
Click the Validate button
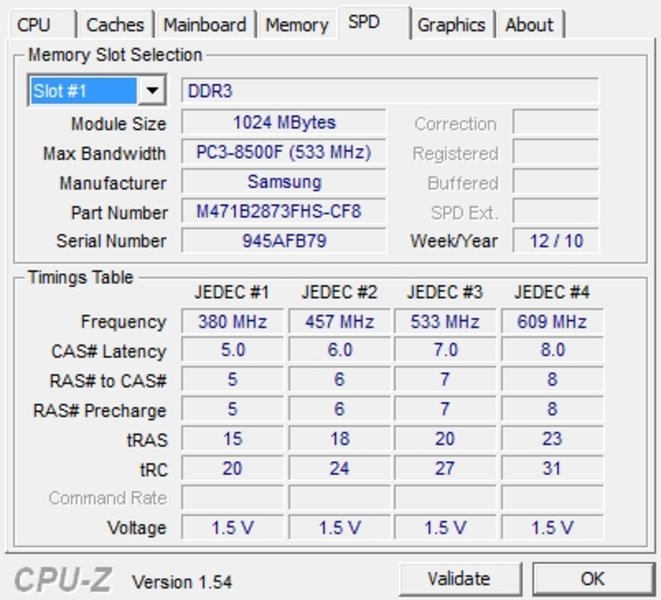coord(459,578)
